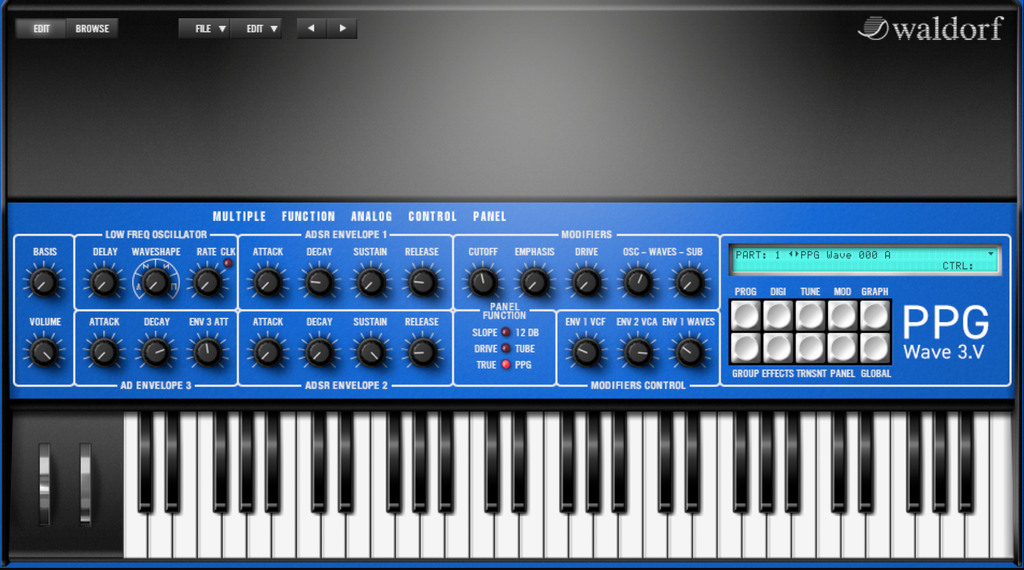
Task: Toggle the DRIVE TUBE LED
Action: click(505, 349)
